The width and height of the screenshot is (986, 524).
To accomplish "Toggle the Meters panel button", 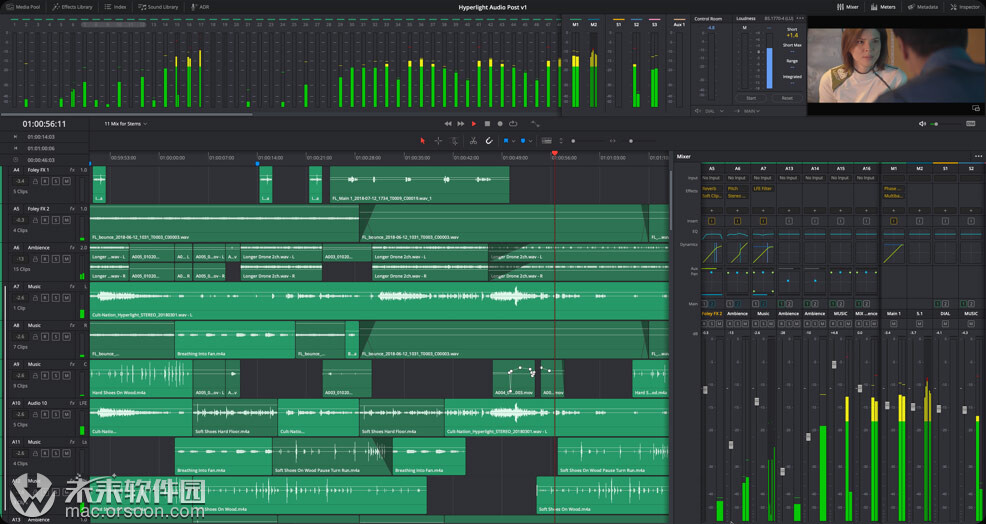I will click(883, 7).
